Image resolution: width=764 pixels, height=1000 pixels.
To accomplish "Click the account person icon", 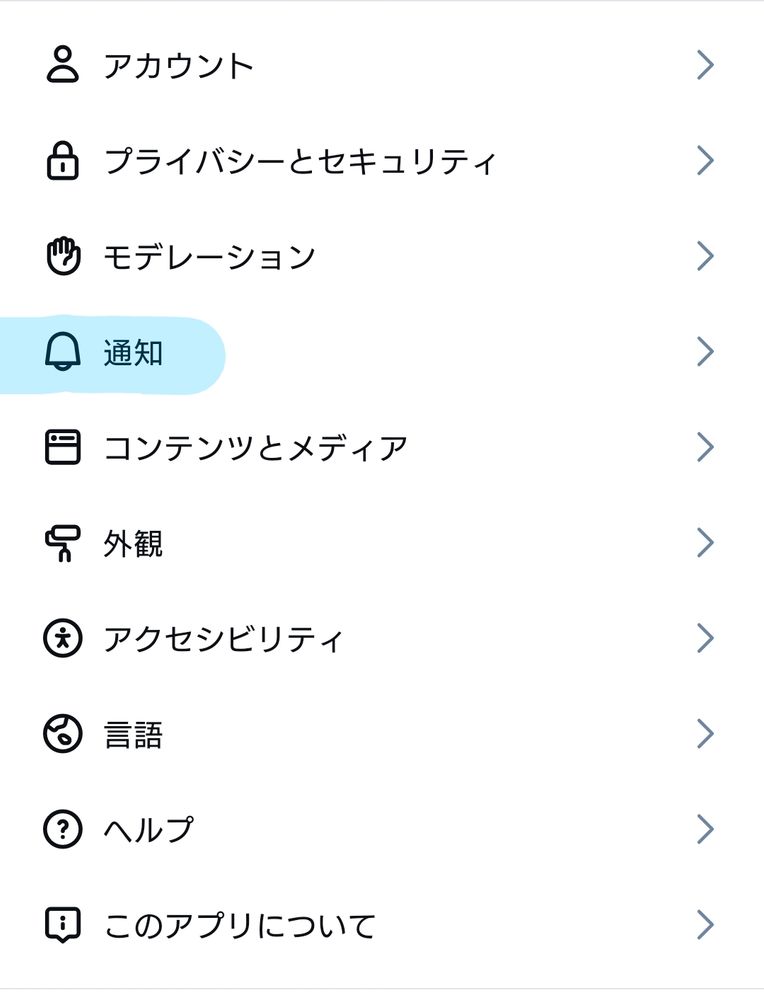I will (x=63, y=66).
